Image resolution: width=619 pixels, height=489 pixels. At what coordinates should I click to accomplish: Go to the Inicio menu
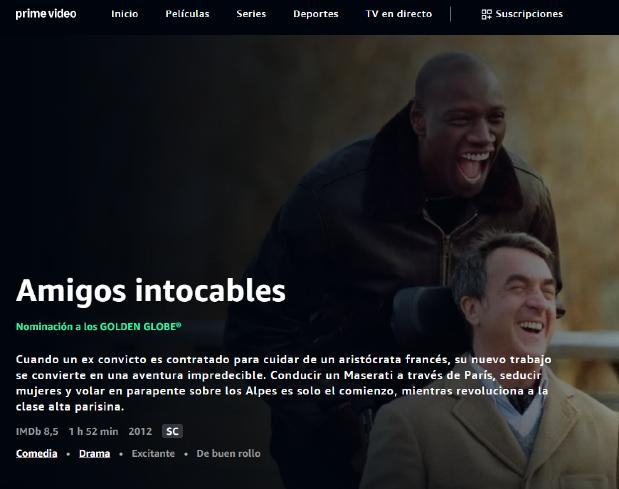tap(125, 14)
